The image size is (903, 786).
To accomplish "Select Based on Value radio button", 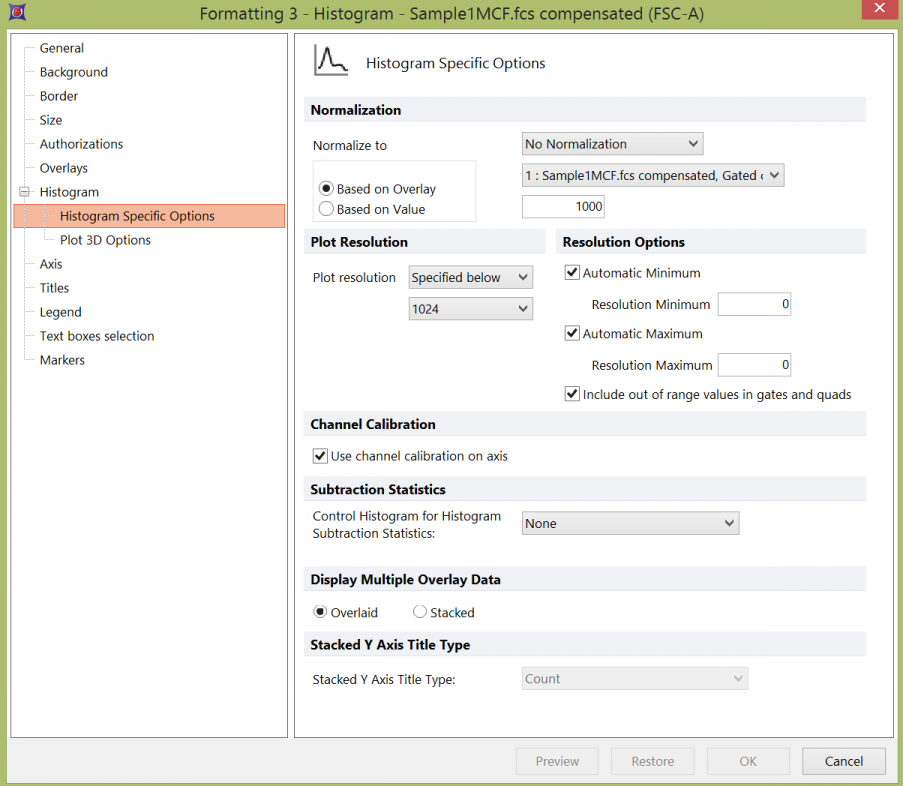I will click(x=326, y=209).
